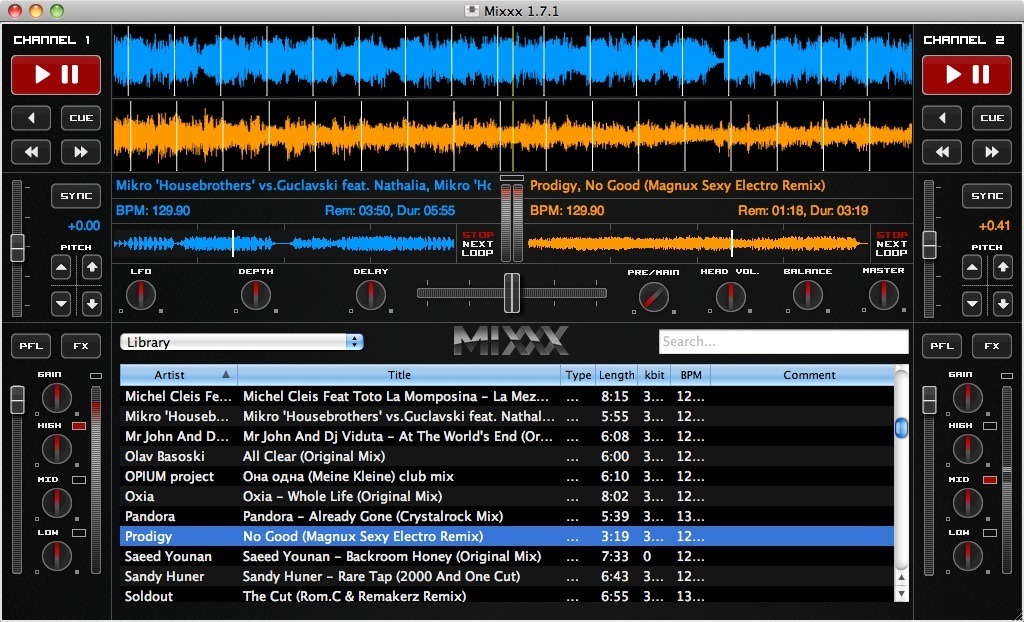The height and width of the screenshot is (622, 1024).
Task: Click Channel 2 reverse playback arrow
Action: [x=942, y=118]
